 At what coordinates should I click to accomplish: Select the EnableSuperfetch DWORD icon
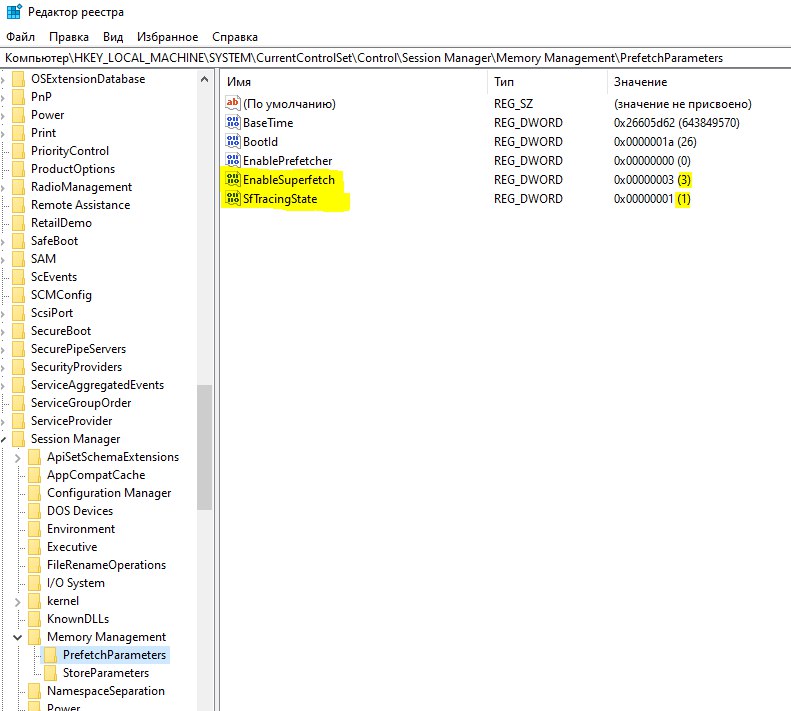(233, 180)
